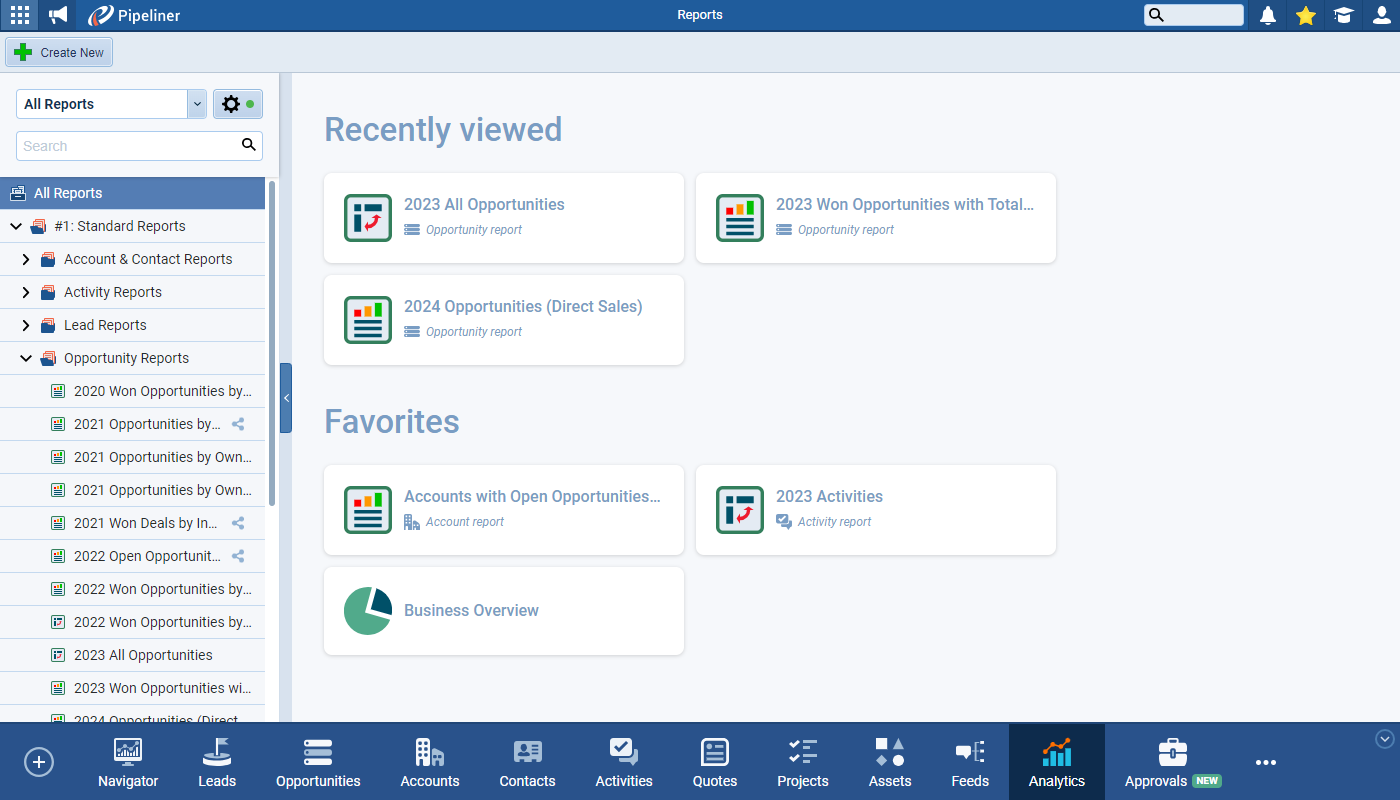
Task: Switch to the Quotes tab
Action: 714,762
